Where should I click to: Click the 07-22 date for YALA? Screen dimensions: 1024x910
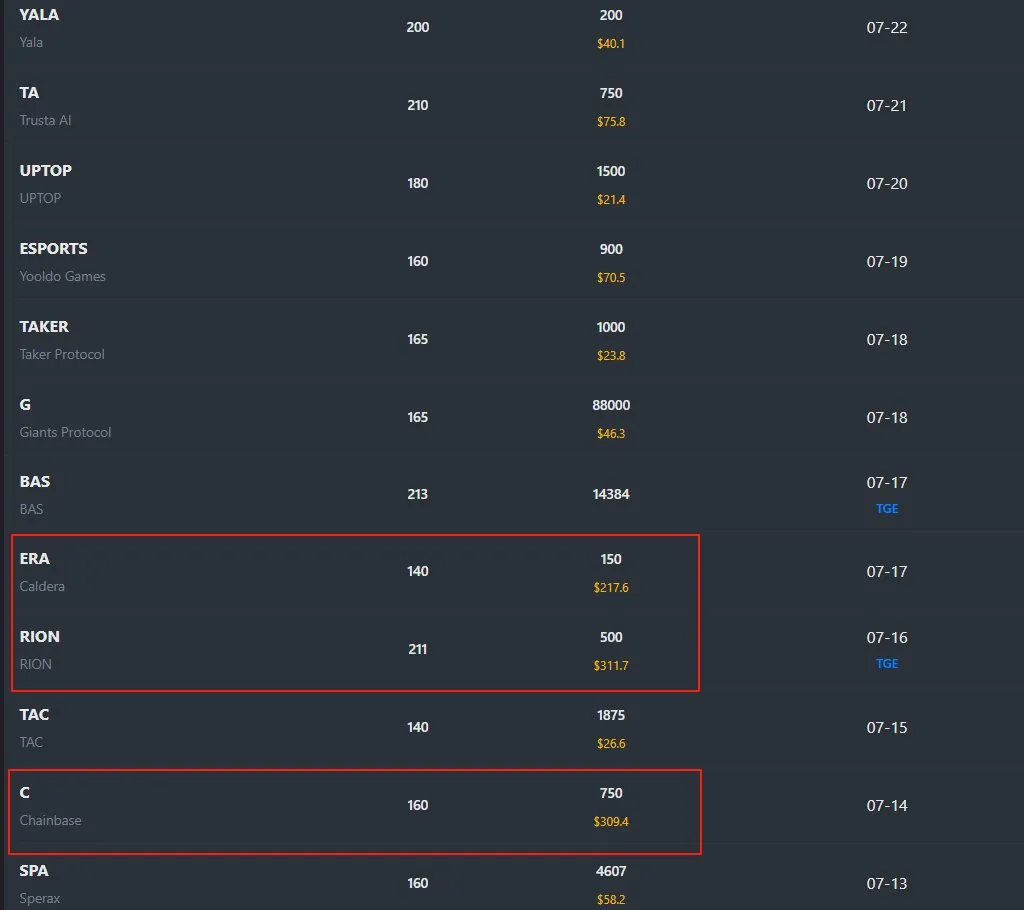[x=887, y=28]
